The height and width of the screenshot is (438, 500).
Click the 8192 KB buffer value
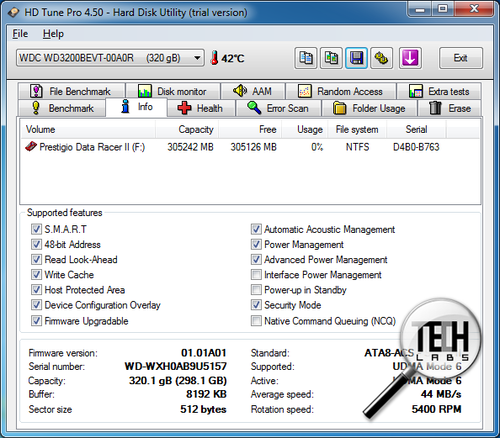click(x=206, y=394)
